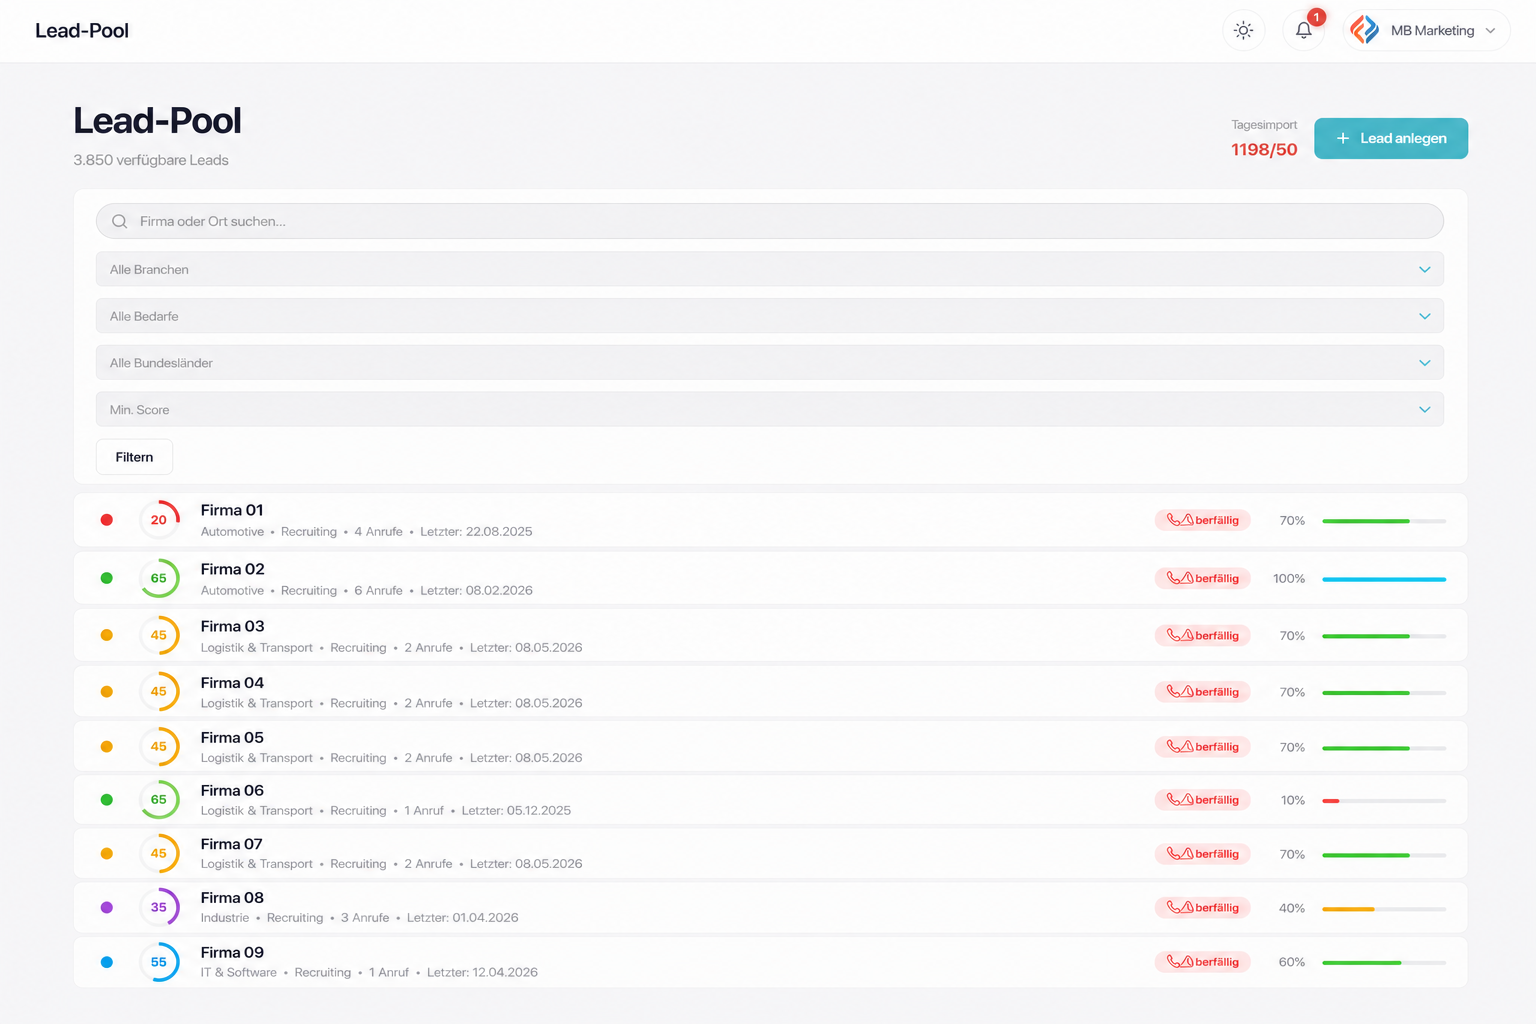Open the Alle Bedarfe dropdown
The image size is (1536, 1024).
pyautogui.click(x=770, y=316)
